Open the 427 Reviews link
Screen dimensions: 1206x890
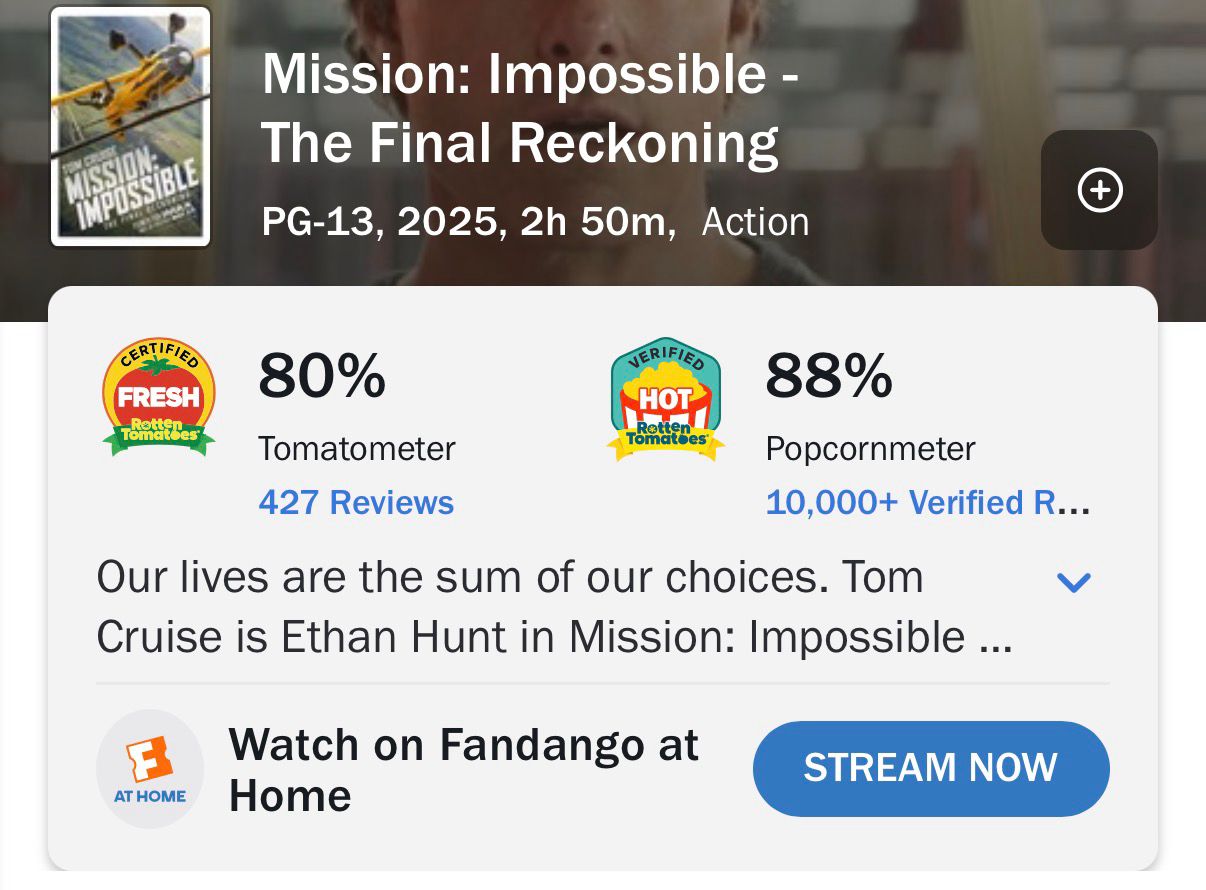356,502
